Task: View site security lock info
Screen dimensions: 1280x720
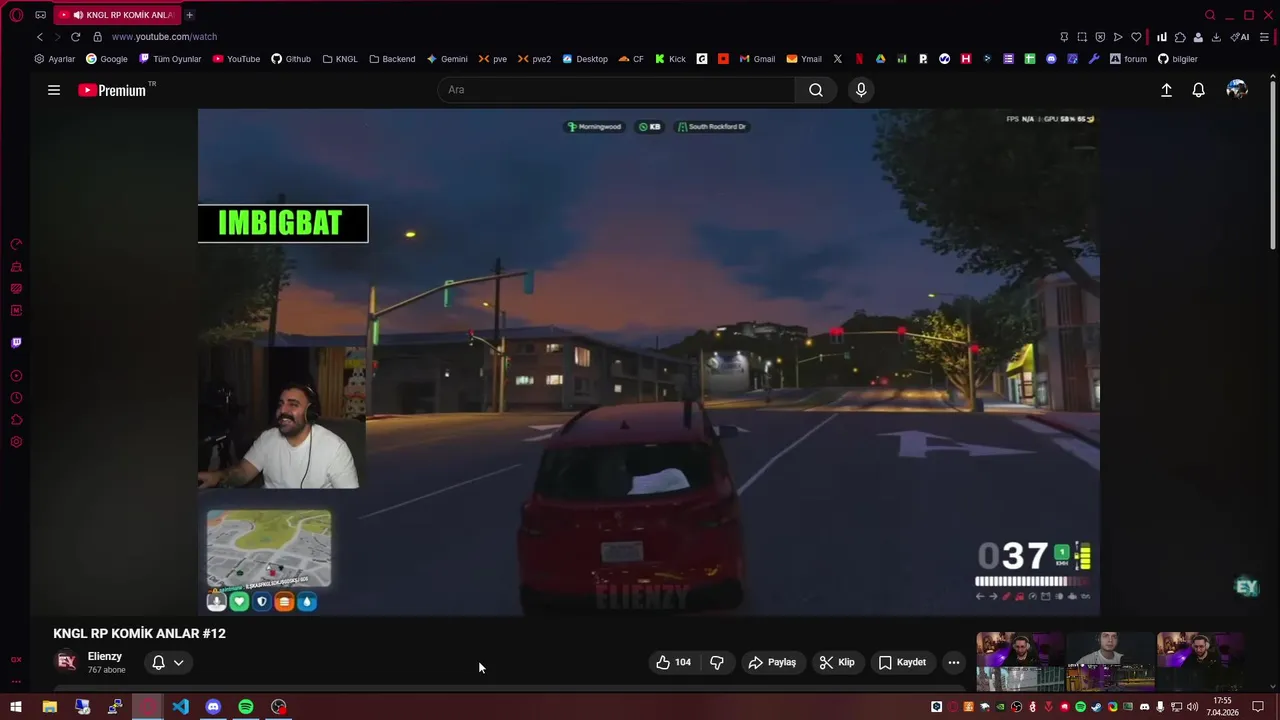Action: [97, 37]
